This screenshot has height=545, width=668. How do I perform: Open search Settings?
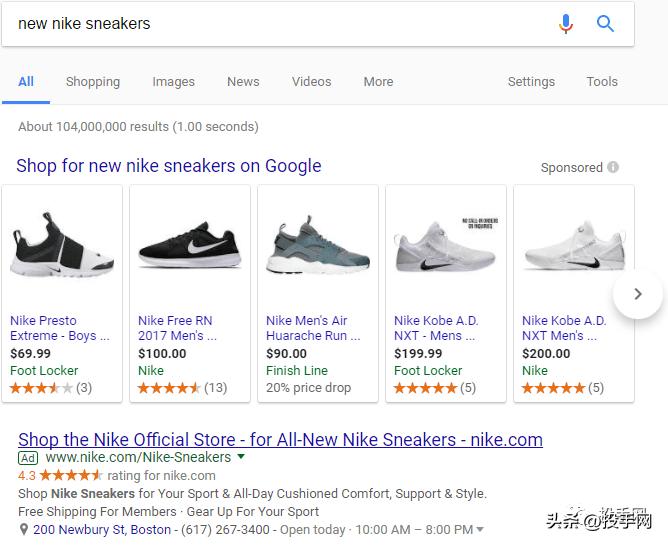[x=531, y=82]
